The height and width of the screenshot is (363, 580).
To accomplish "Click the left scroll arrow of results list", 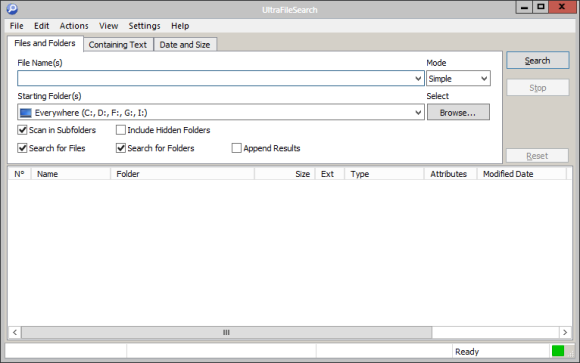I will [x=15, y=332].
